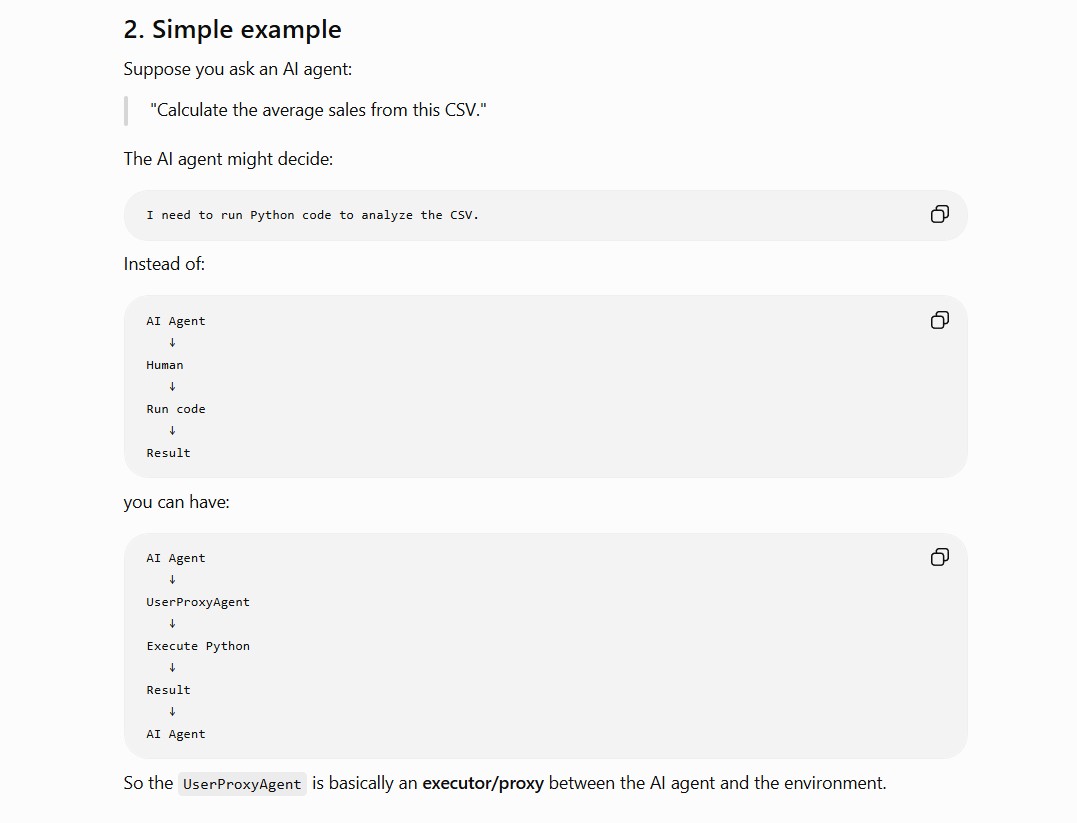
Task: Click the 'Result' line in the first flow block
Action: click(168, 453)
